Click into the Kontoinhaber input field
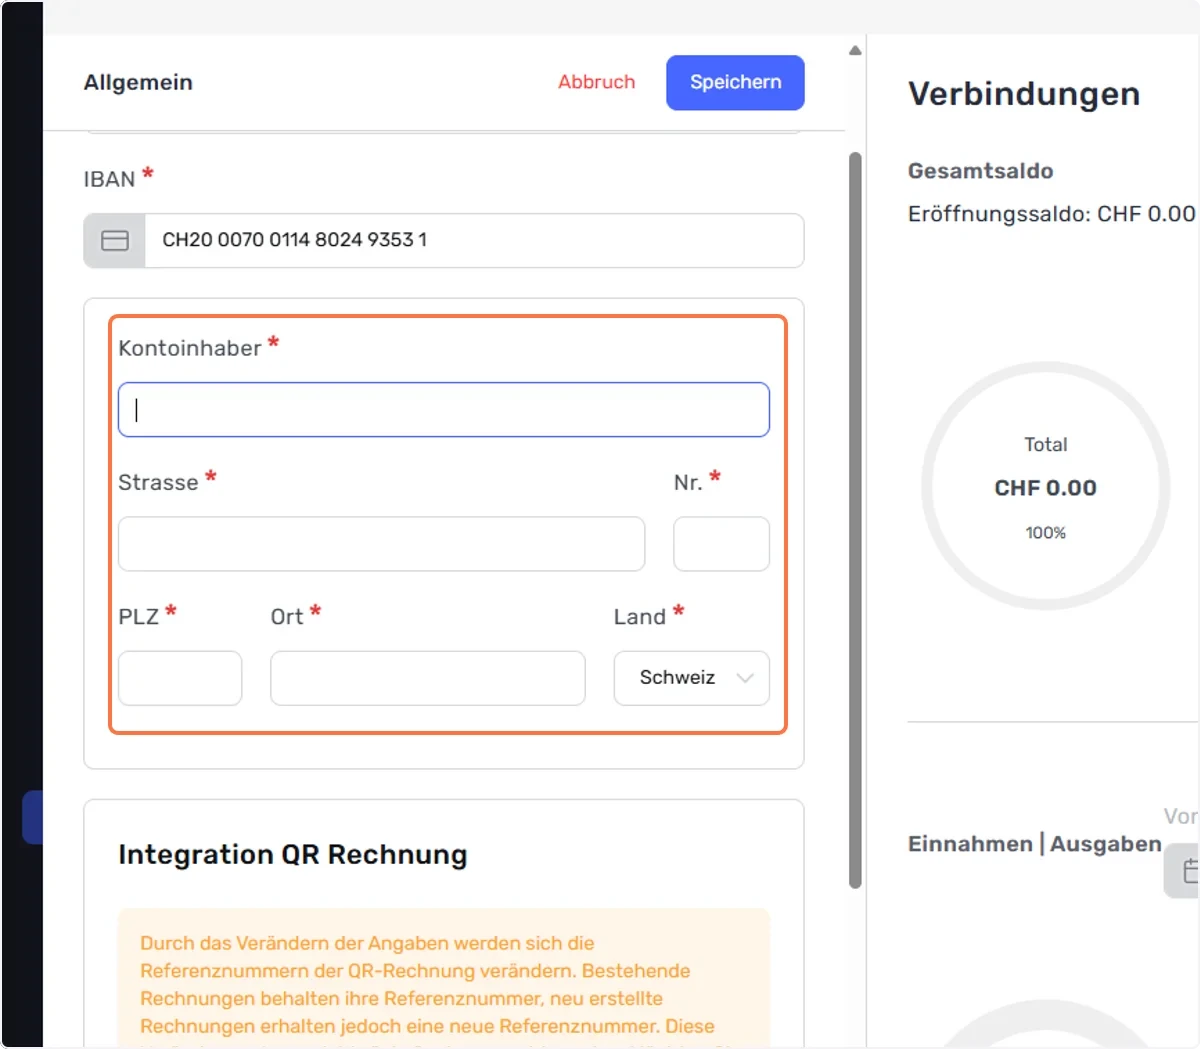Image resolution: width=1200 pixels, height=1049 pixels. 444,409
